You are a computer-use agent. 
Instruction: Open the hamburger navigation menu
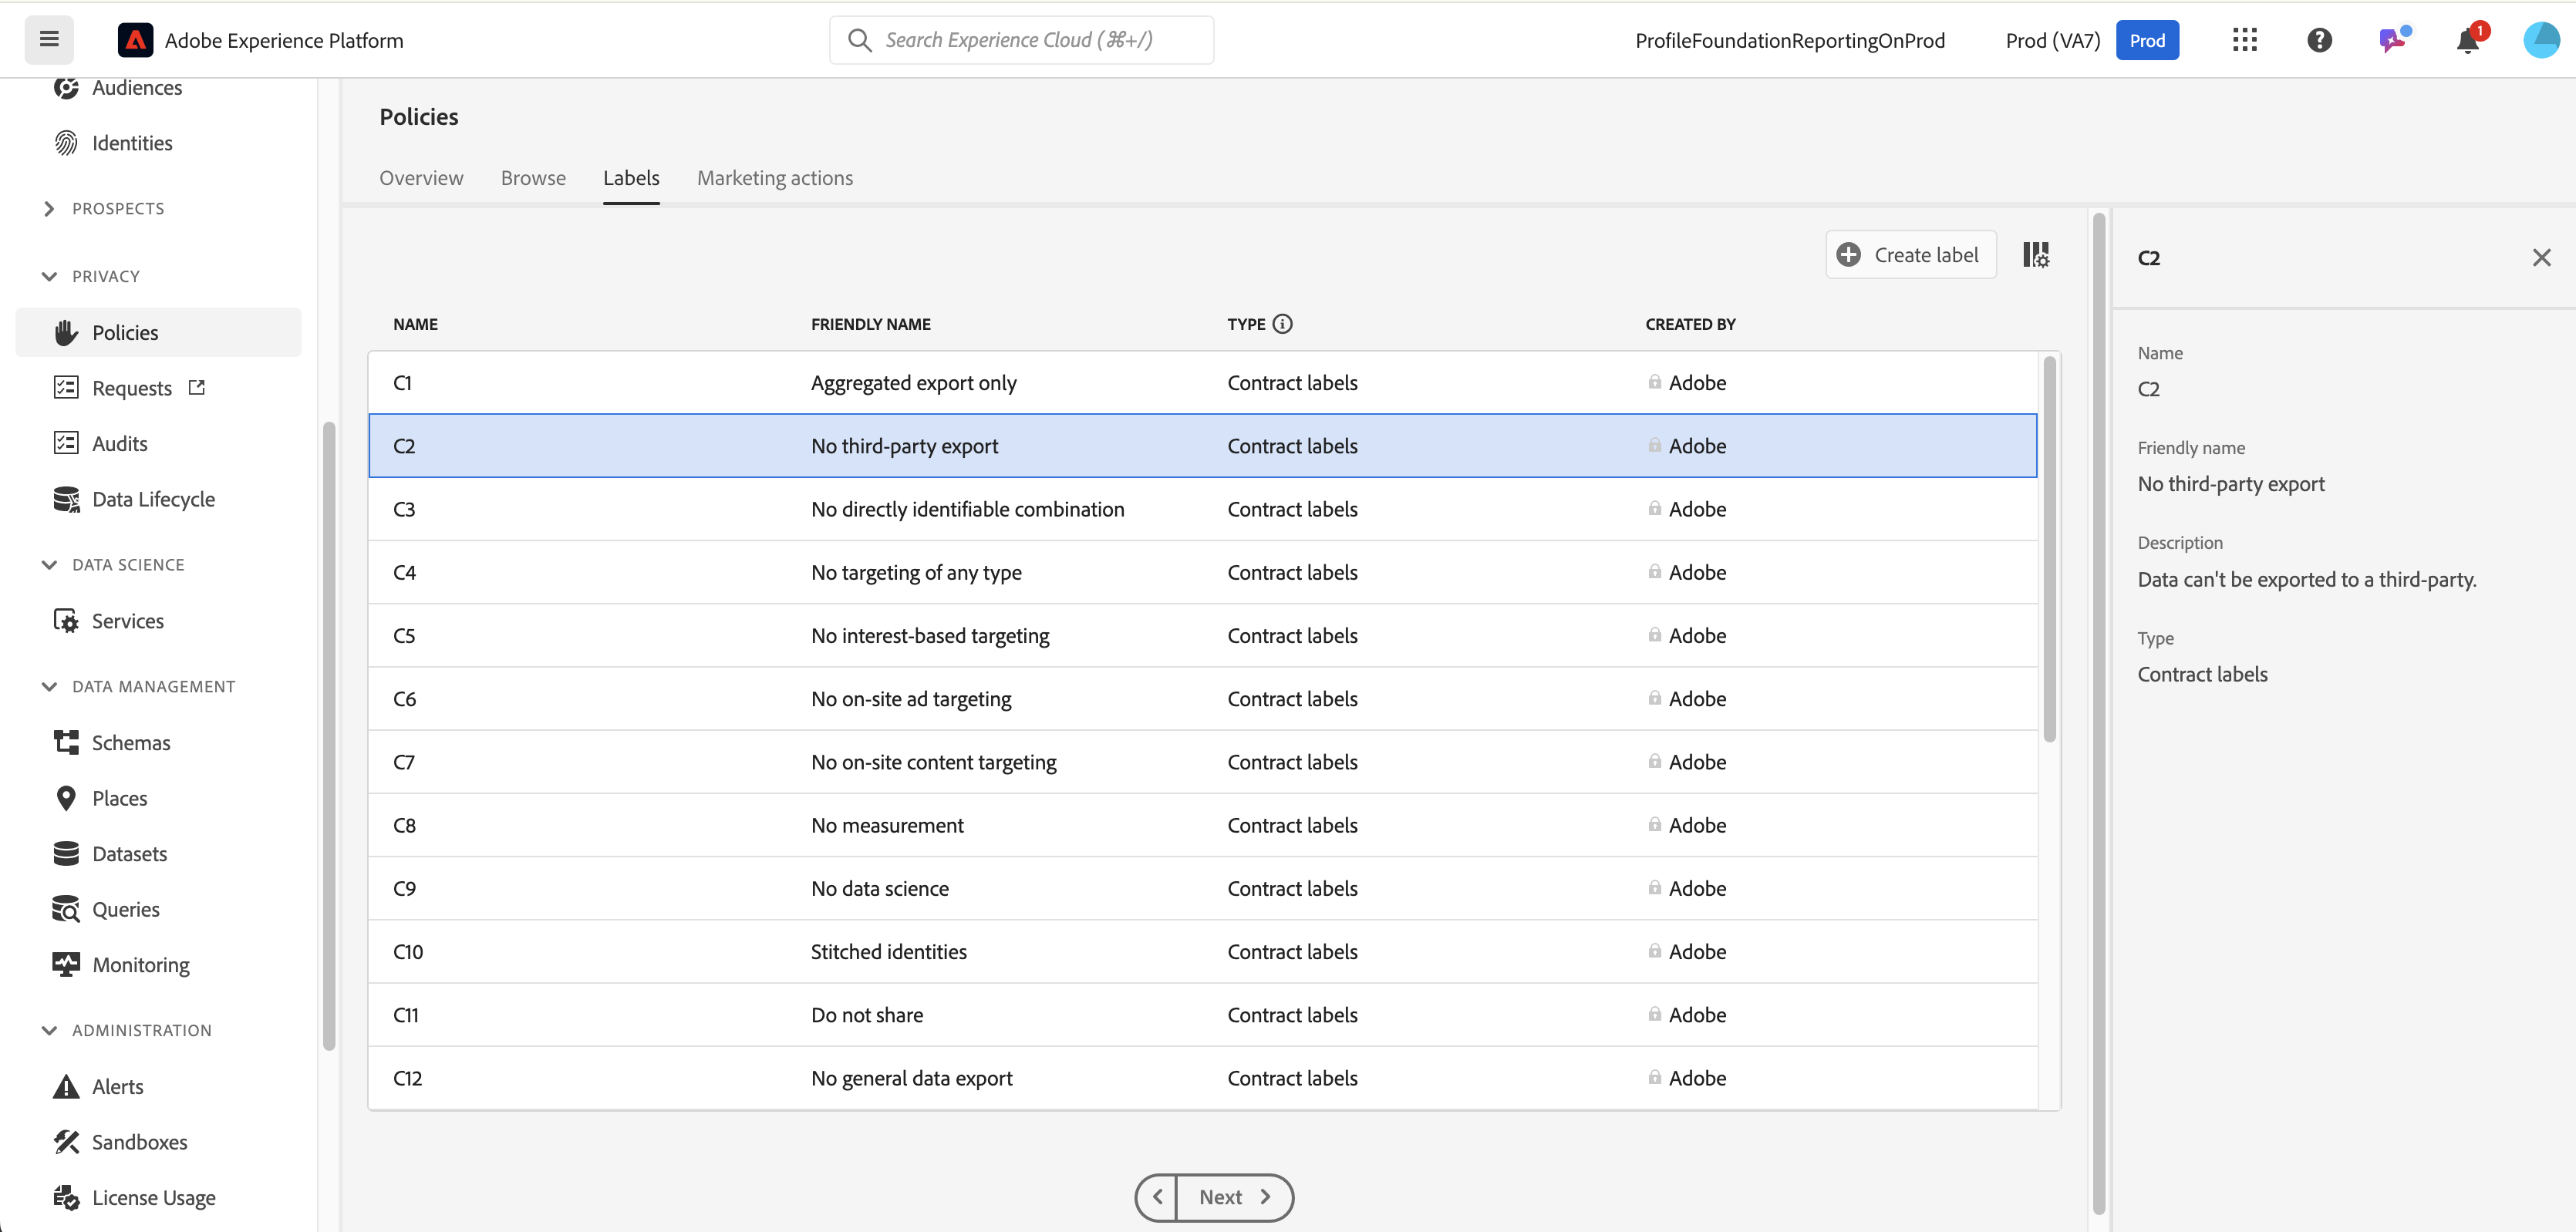(x=49, y=40)
